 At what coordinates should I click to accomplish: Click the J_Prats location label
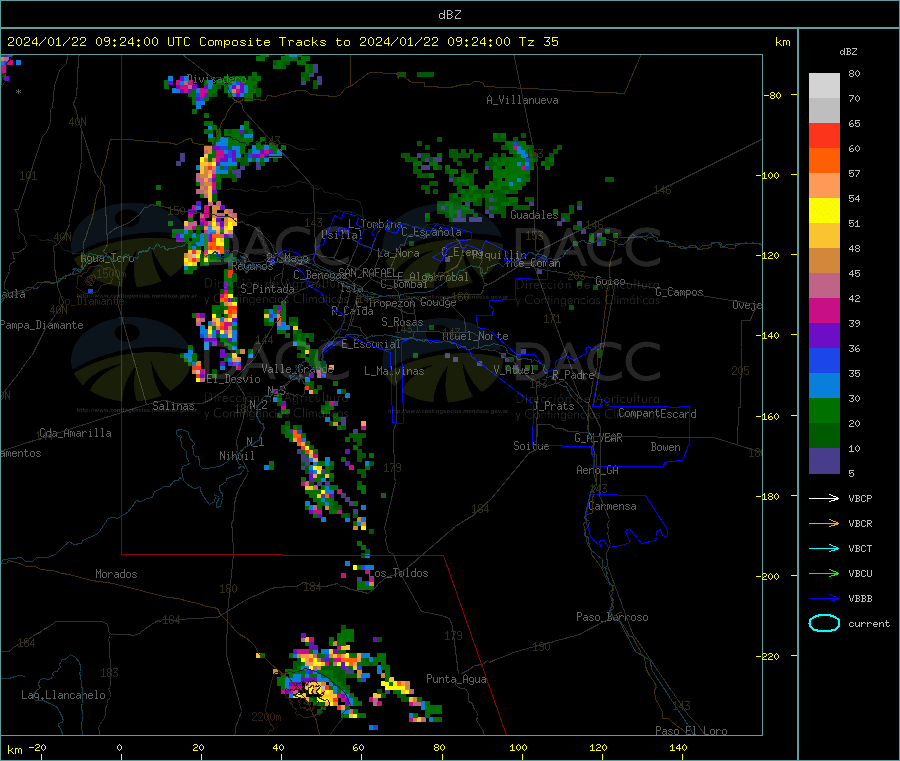point(554,405)
